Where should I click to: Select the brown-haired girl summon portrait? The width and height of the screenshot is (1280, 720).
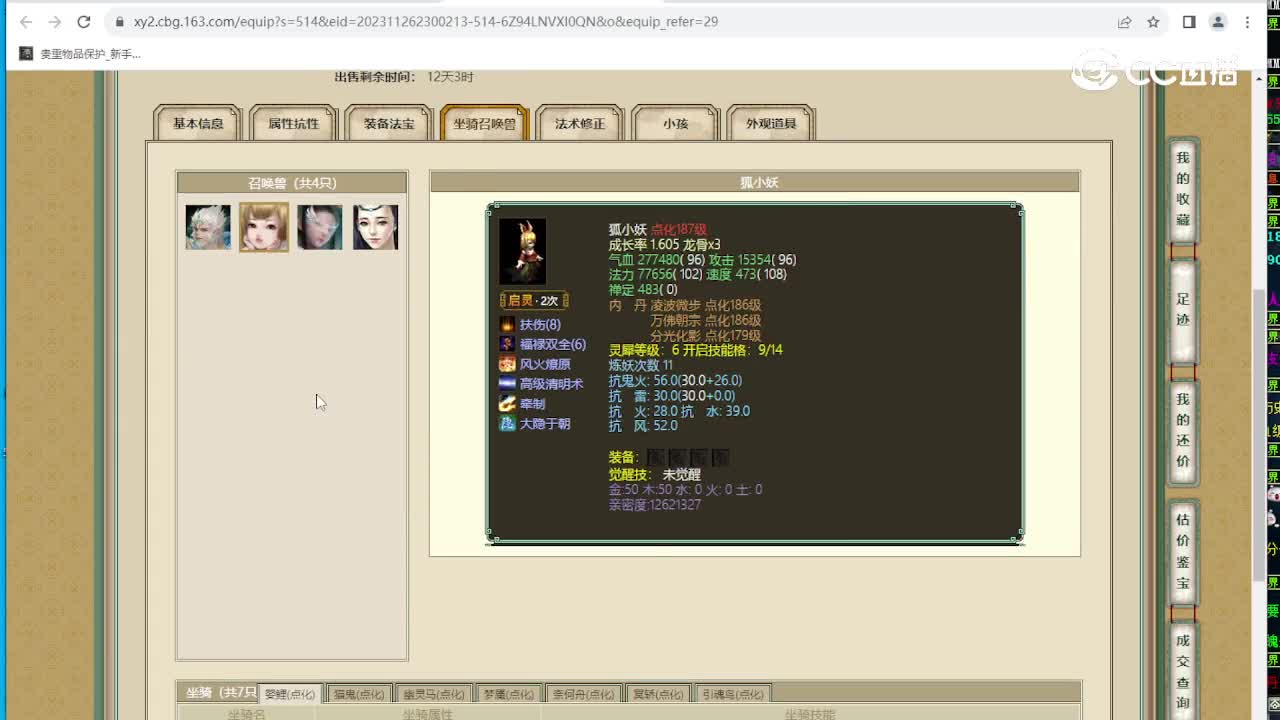[264, 227]
